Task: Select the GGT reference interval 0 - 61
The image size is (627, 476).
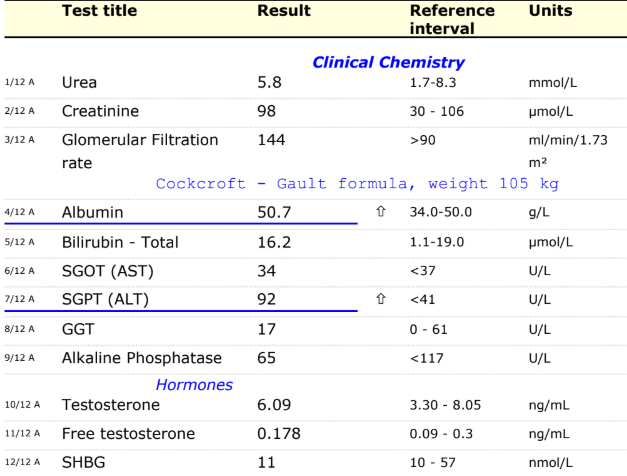Action: [x=428, y=330]
